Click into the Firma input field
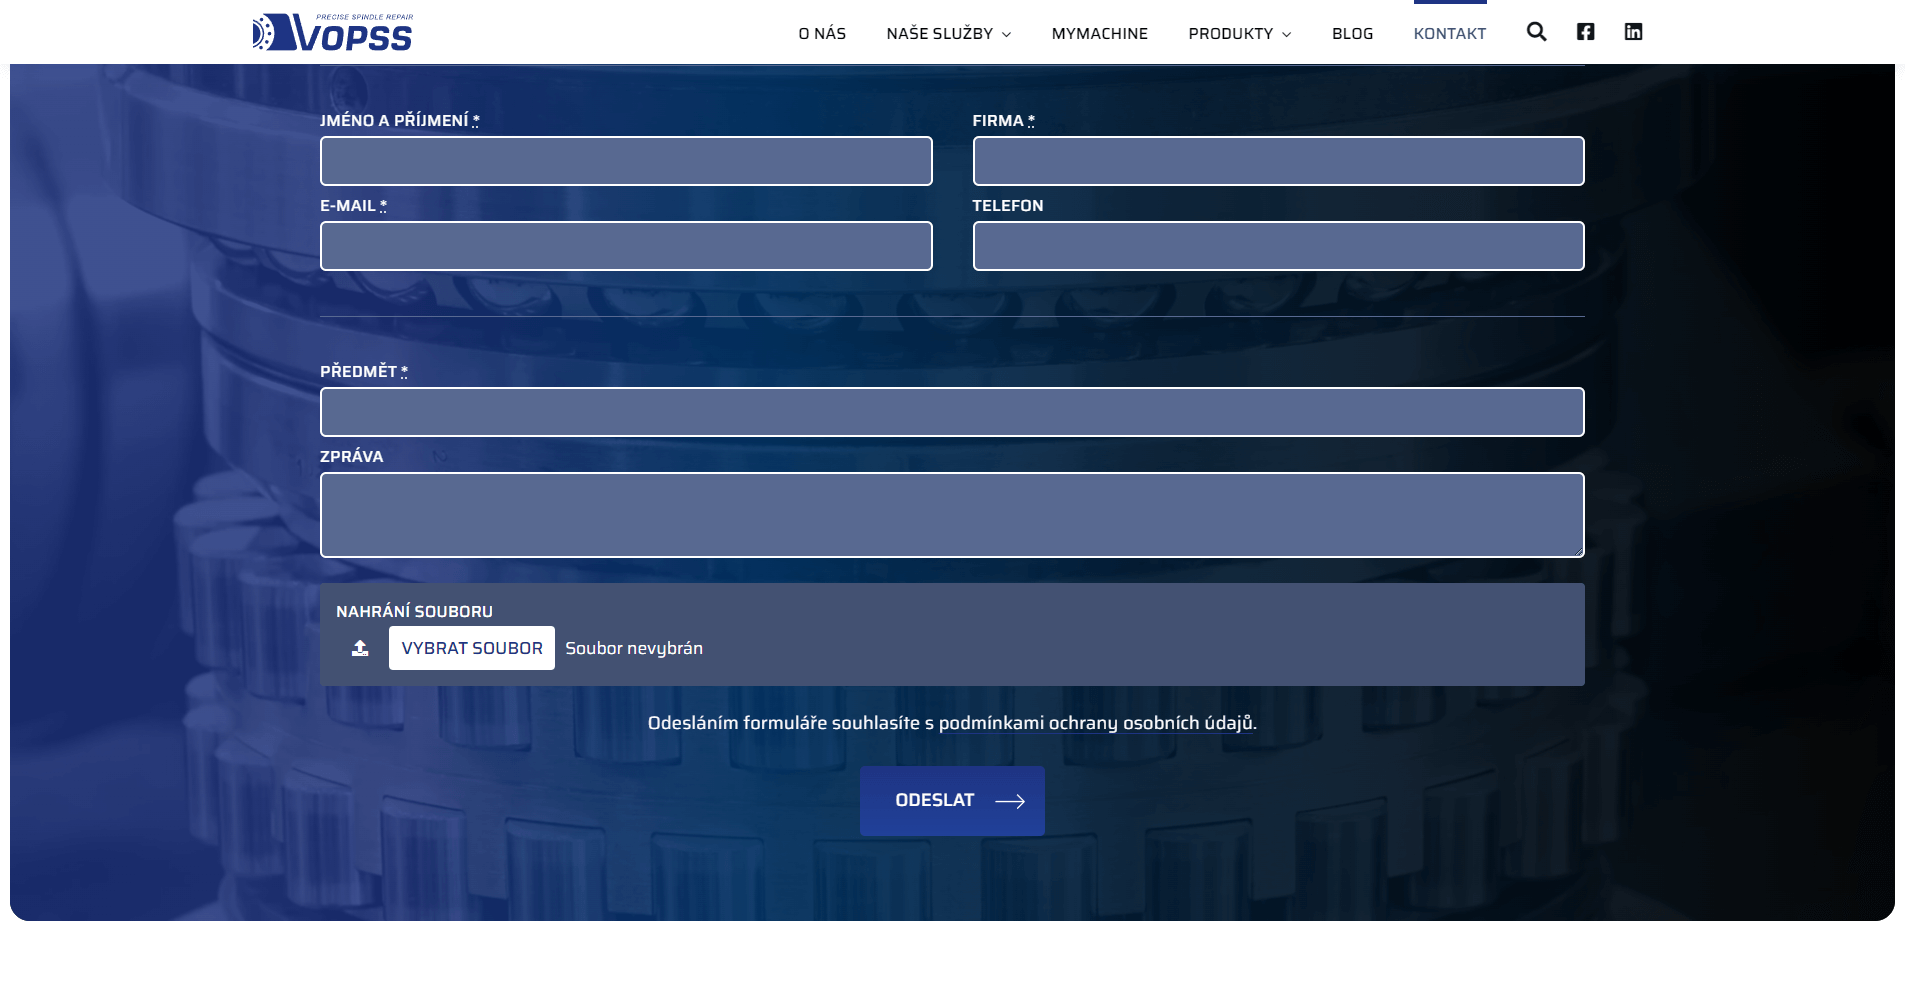The image size is (1905, 1000). pos(1278,161)
